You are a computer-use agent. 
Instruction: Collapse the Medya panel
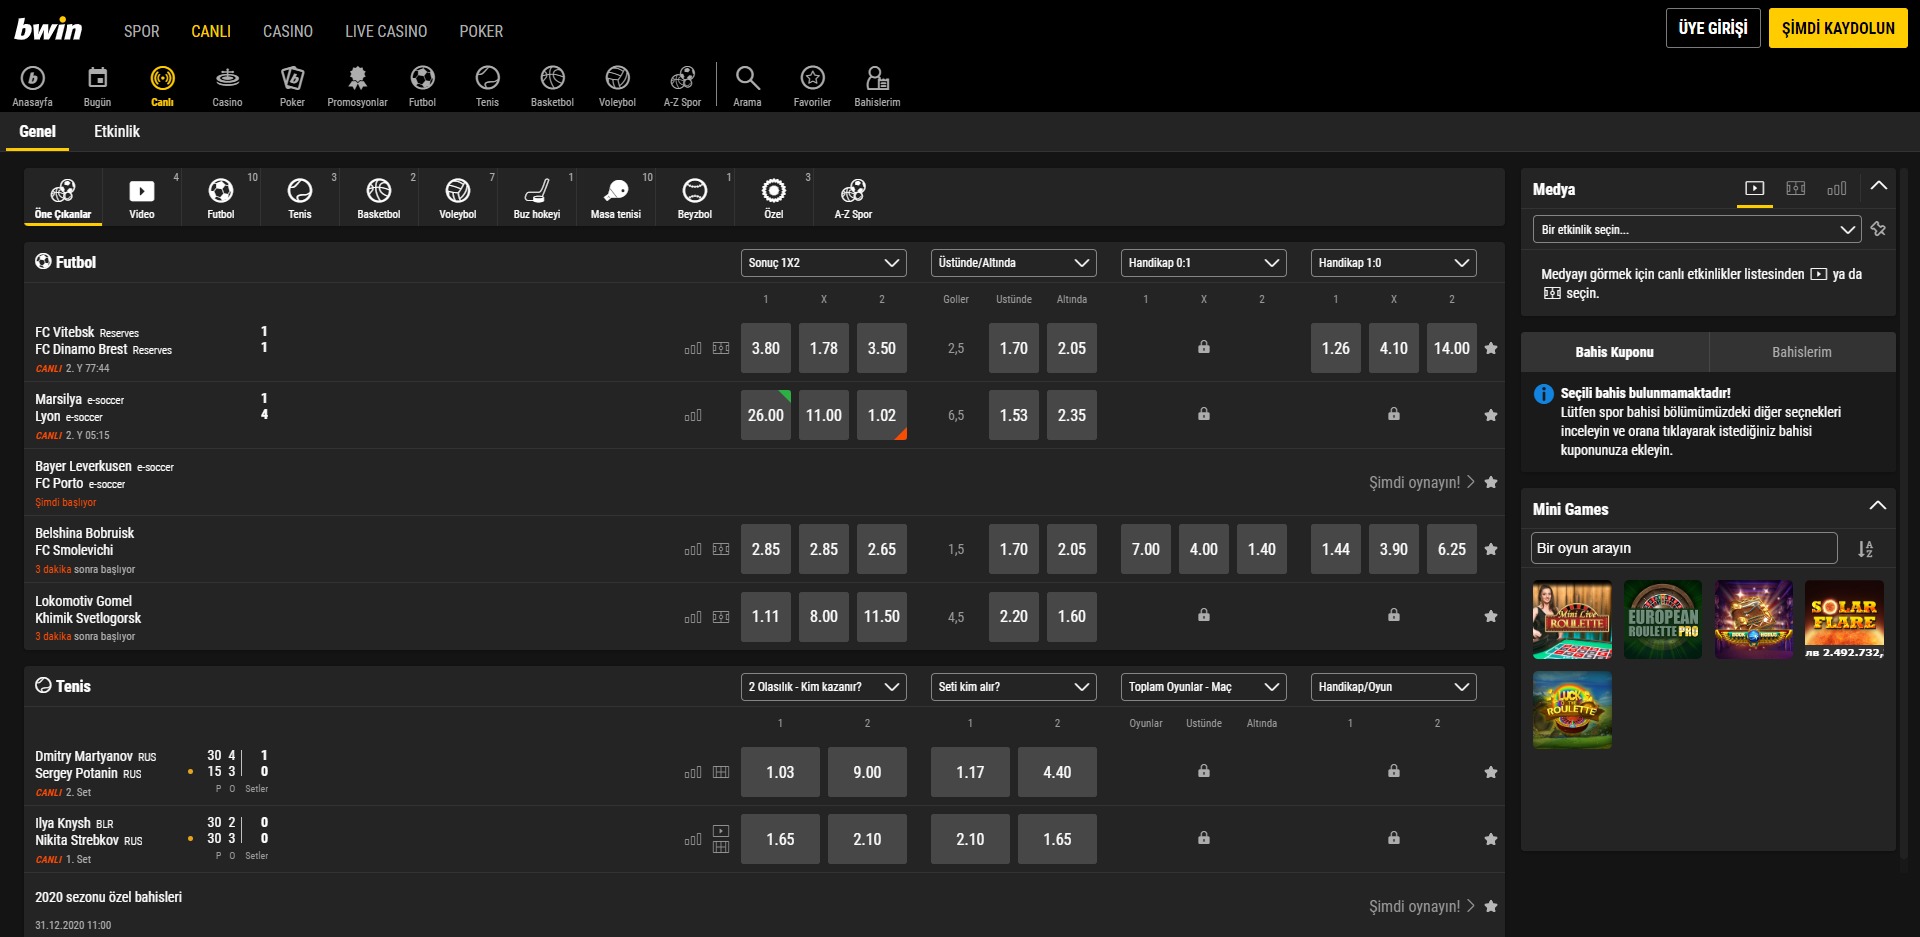coord(1879,186)
